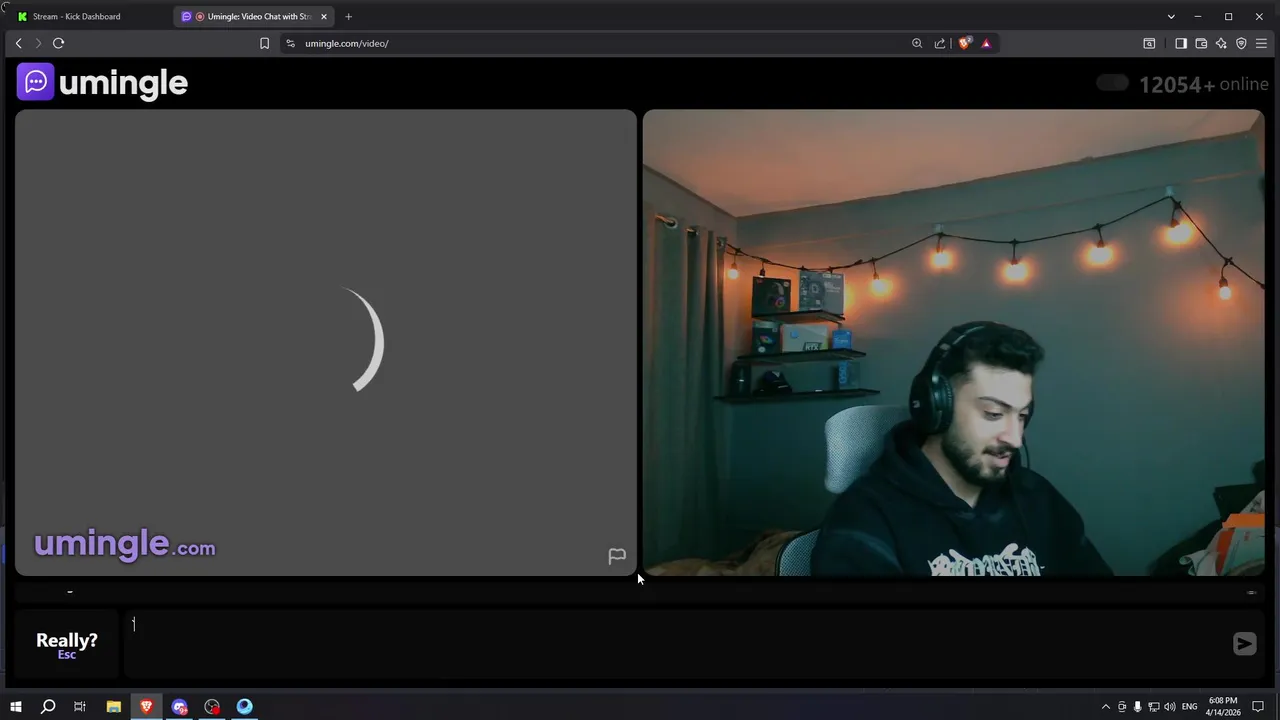Viewport: 1280px width, 720px height.
Task: Click the blue circular app taskbar icon
Action: (245, 707)
